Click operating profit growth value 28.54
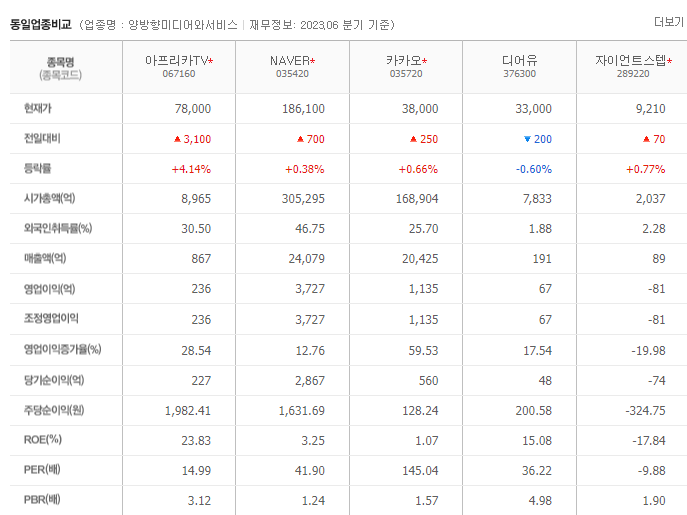 click(196, 351)
